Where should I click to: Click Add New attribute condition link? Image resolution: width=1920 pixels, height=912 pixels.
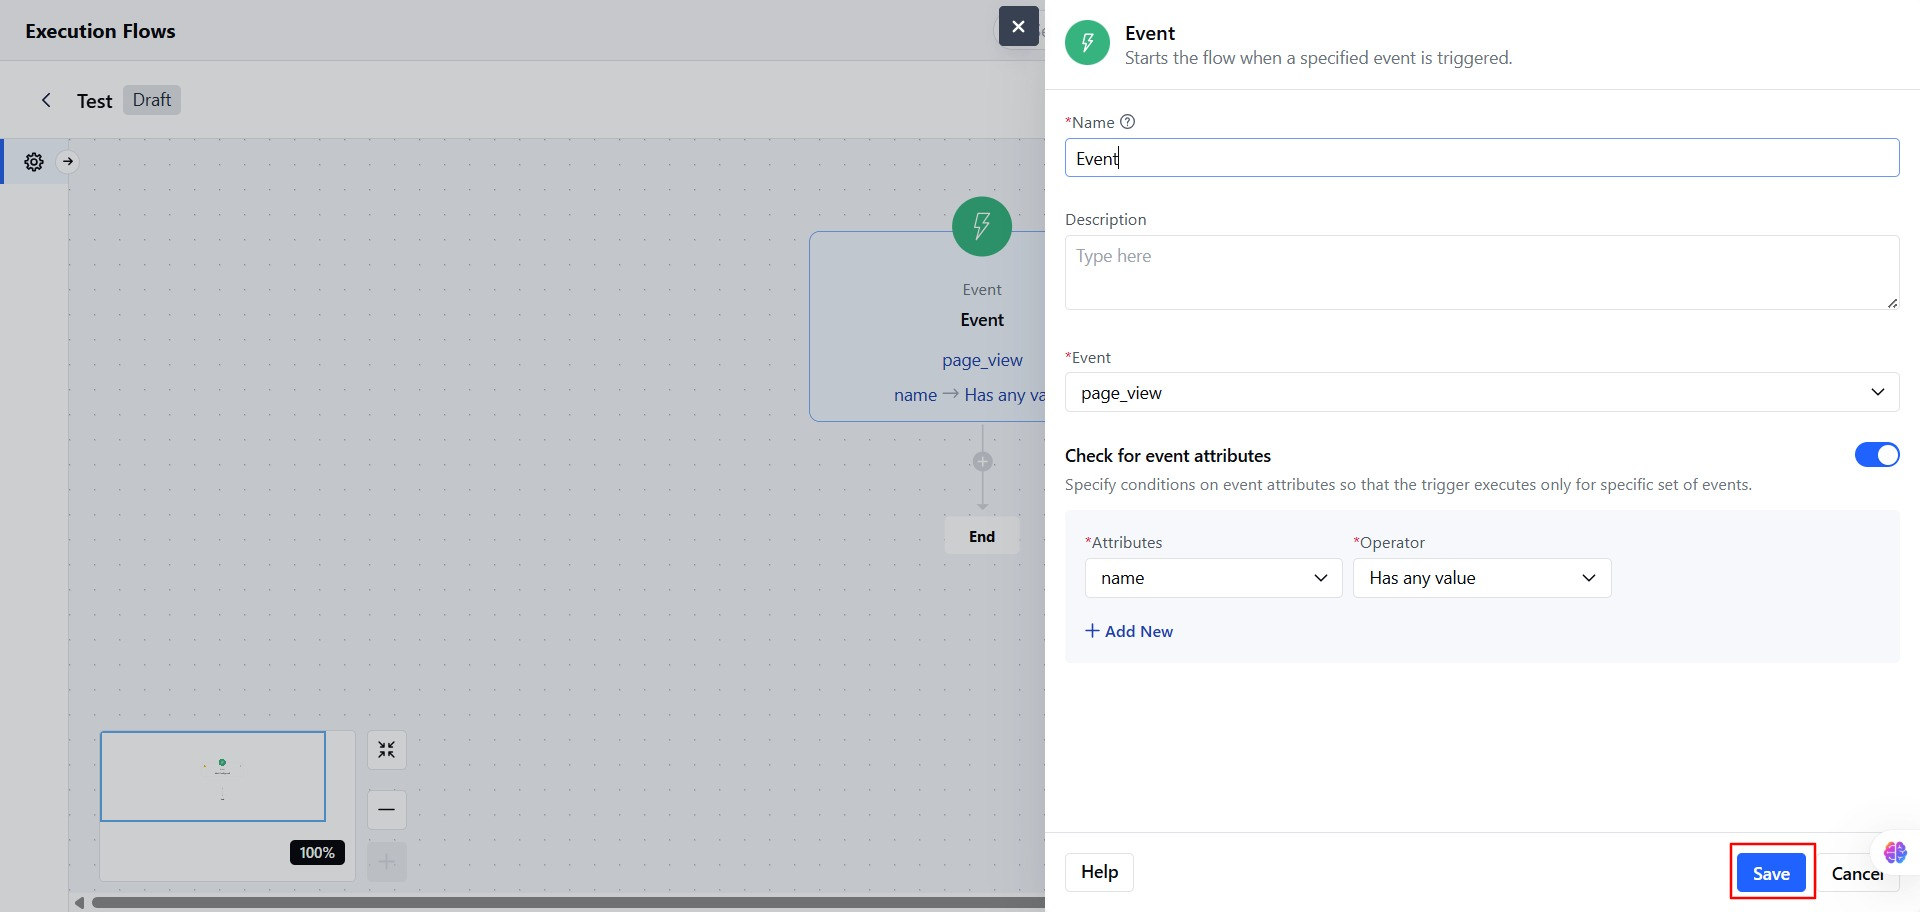1129,631
